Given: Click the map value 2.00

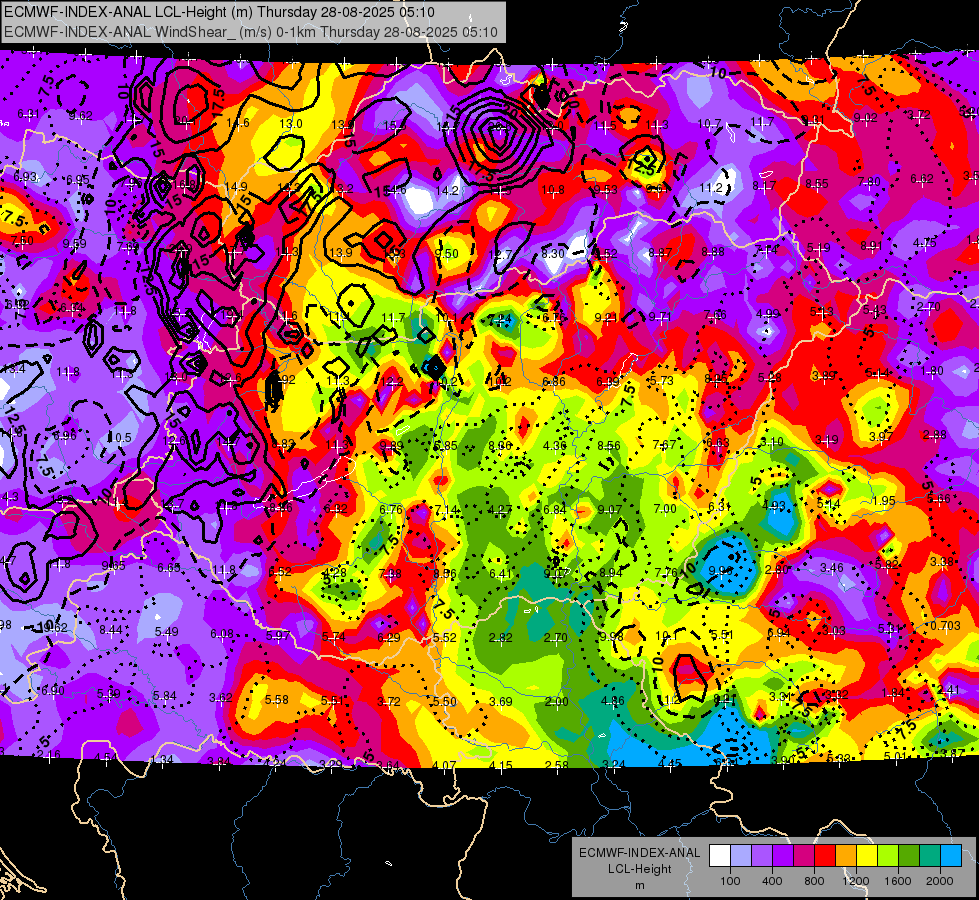Looking at the screenshot, I should pos(556,701).
